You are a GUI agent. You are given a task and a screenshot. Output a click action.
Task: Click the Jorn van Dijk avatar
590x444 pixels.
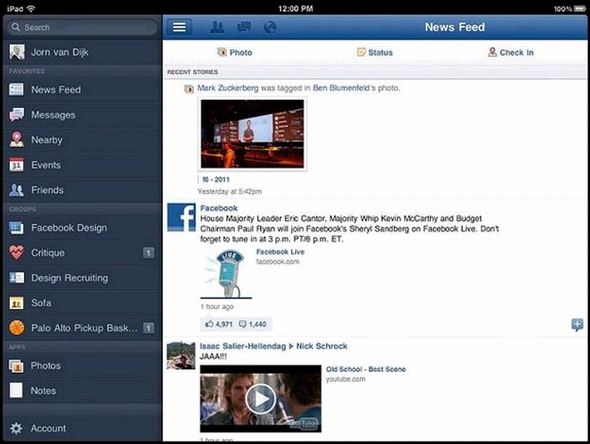coord(17,52)
